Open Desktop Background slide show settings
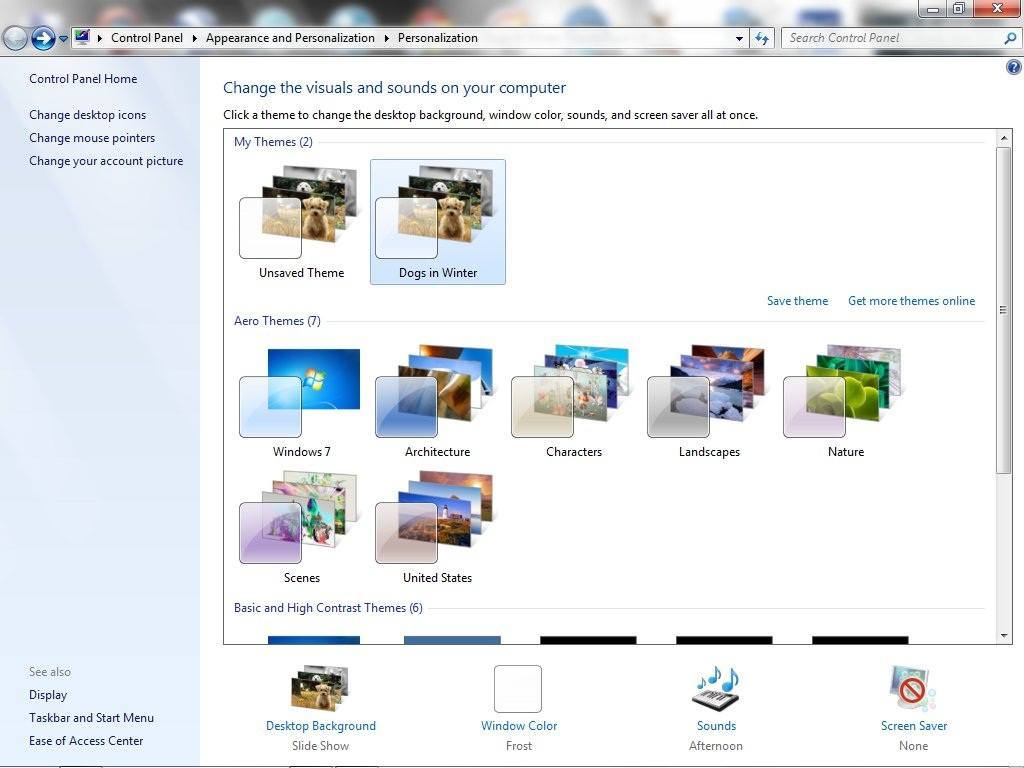 [x=320, y=688]
